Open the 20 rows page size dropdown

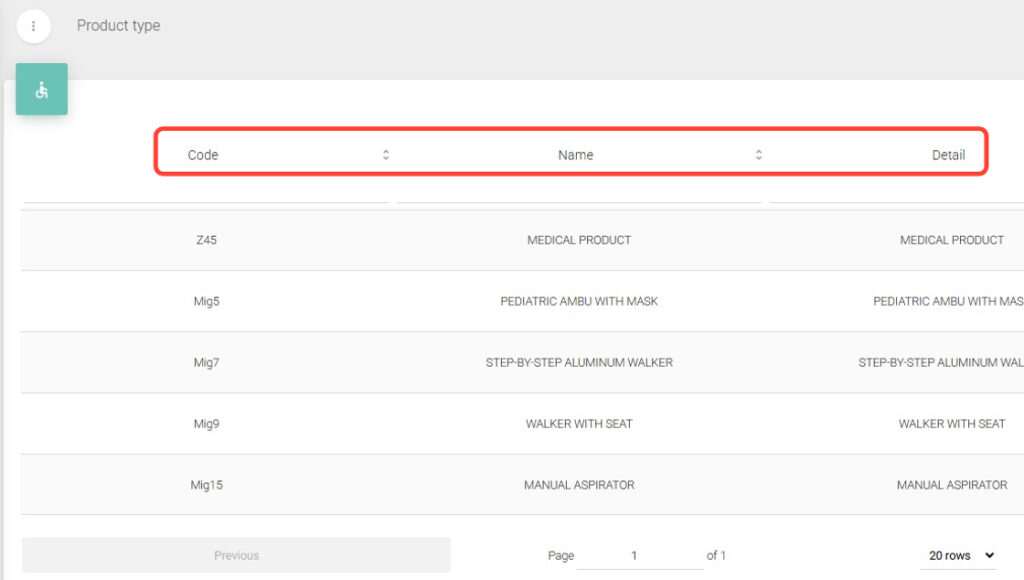(x=962, y=555)
